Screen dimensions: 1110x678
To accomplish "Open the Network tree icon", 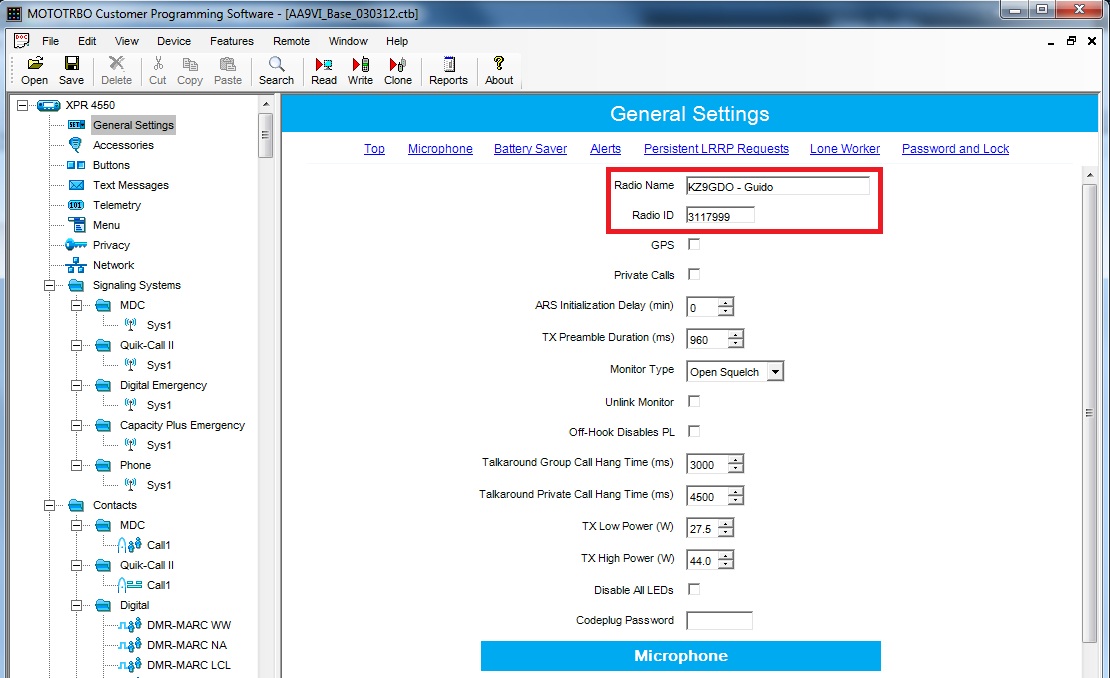I will click(76, 265).
